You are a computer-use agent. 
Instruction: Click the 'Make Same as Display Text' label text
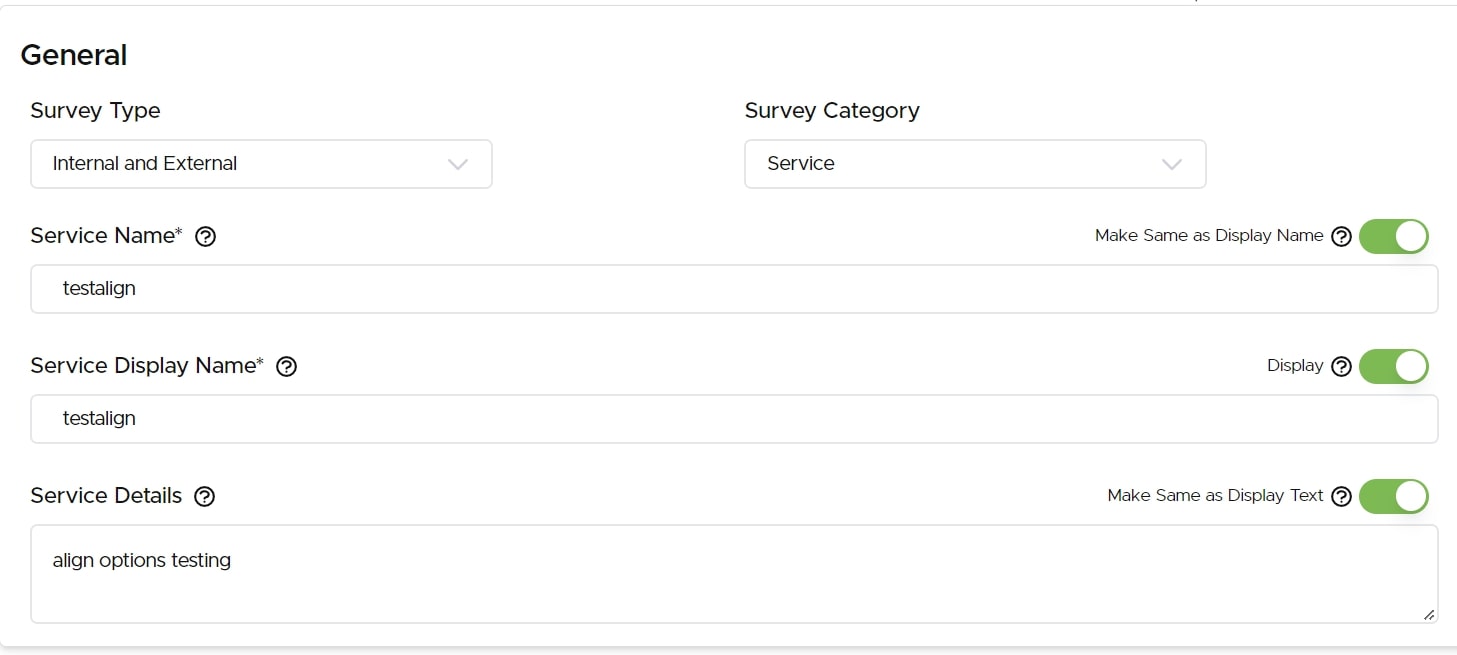click(x=1215, y=496)
